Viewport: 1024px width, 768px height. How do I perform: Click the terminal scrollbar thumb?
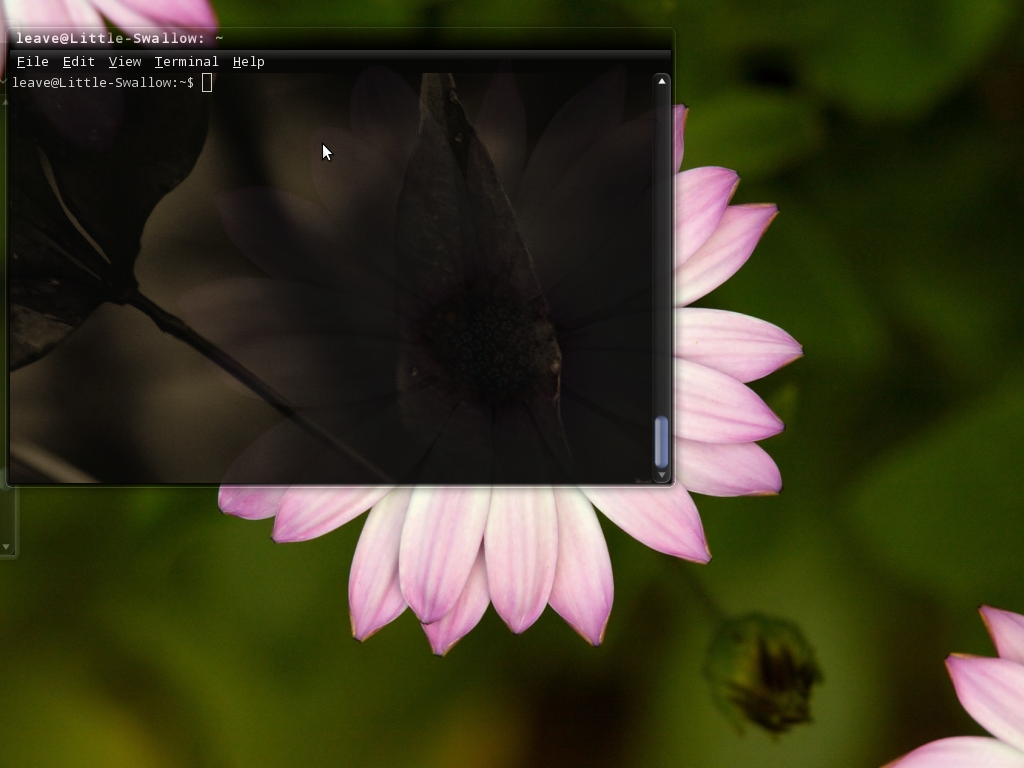click(662, 441)
